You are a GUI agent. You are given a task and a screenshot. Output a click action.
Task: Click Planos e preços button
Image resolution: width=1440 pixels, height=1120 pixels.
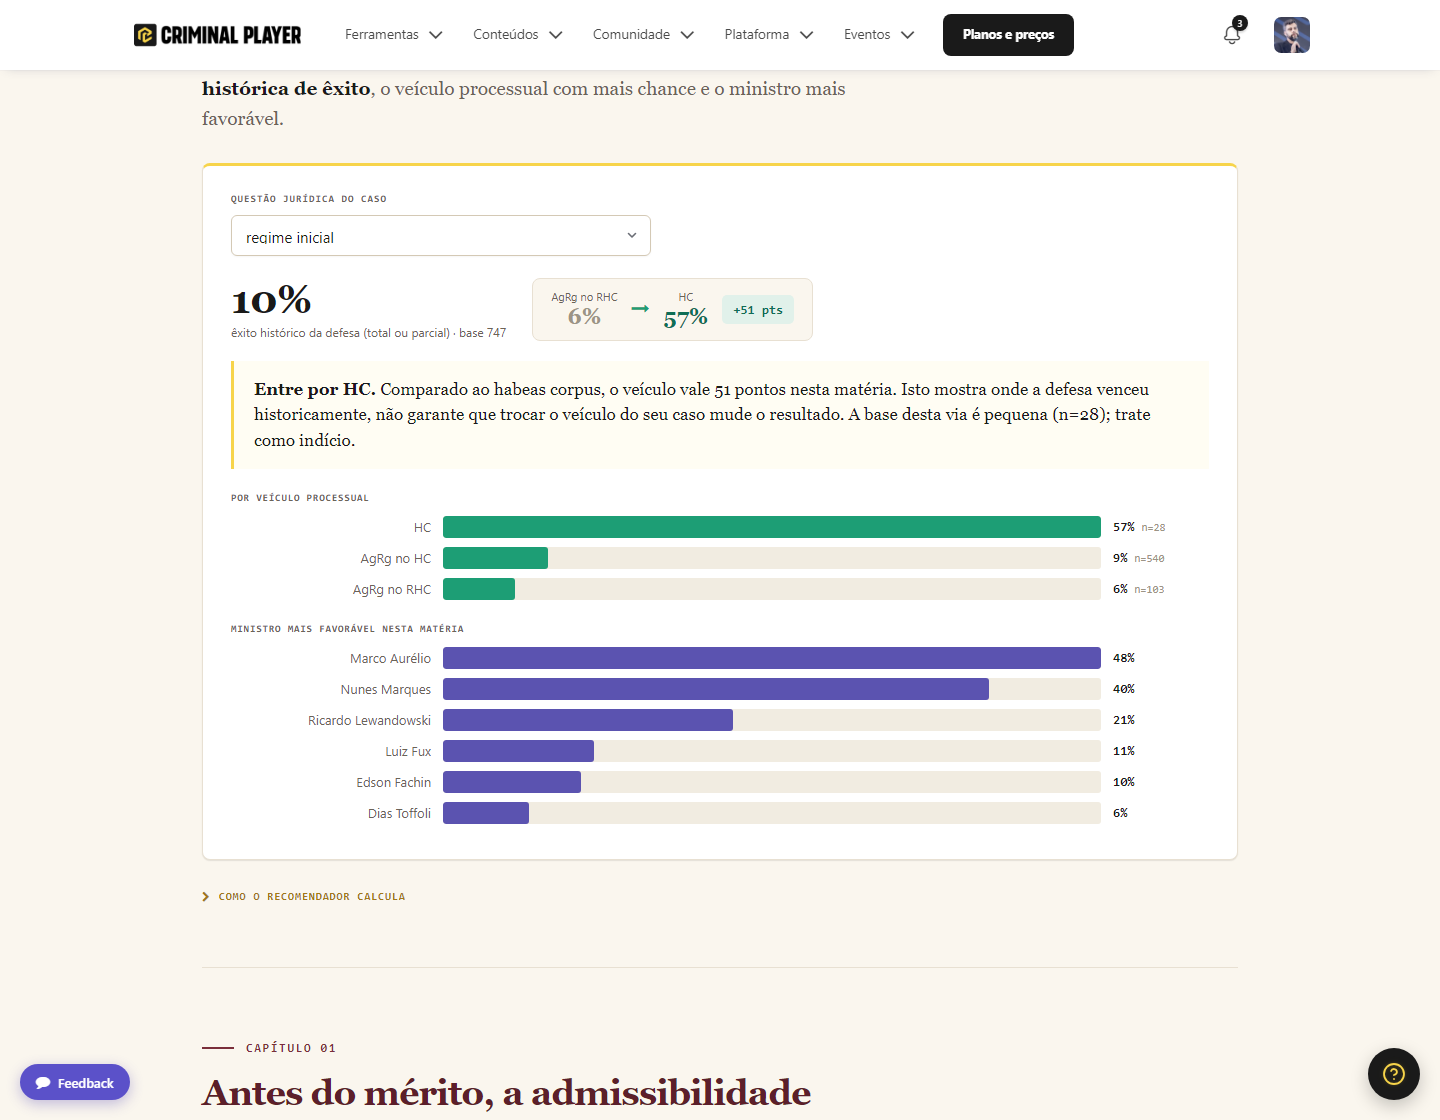click(1008, 35)
